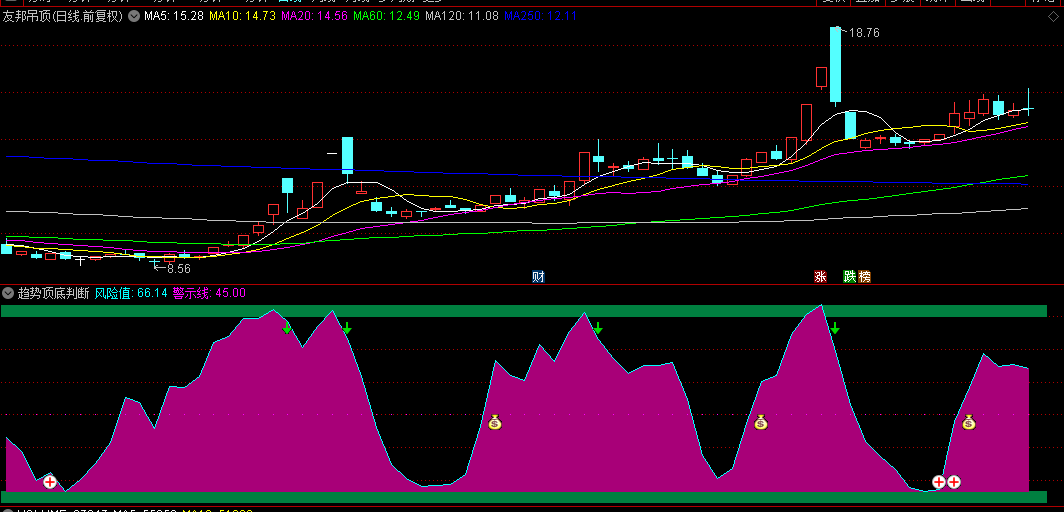
Task: Click the middle money bag buy signal
Action: point(761,422)
